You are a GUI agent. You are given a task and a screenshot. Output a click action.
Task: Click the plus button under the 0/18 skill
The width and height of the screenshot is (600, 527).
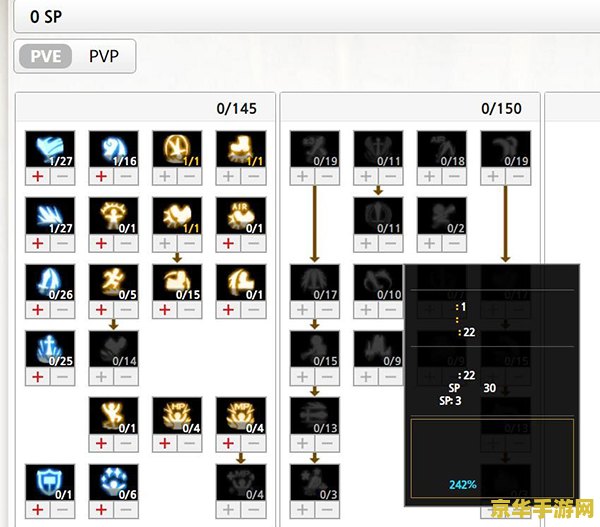[x=430, y=176]
